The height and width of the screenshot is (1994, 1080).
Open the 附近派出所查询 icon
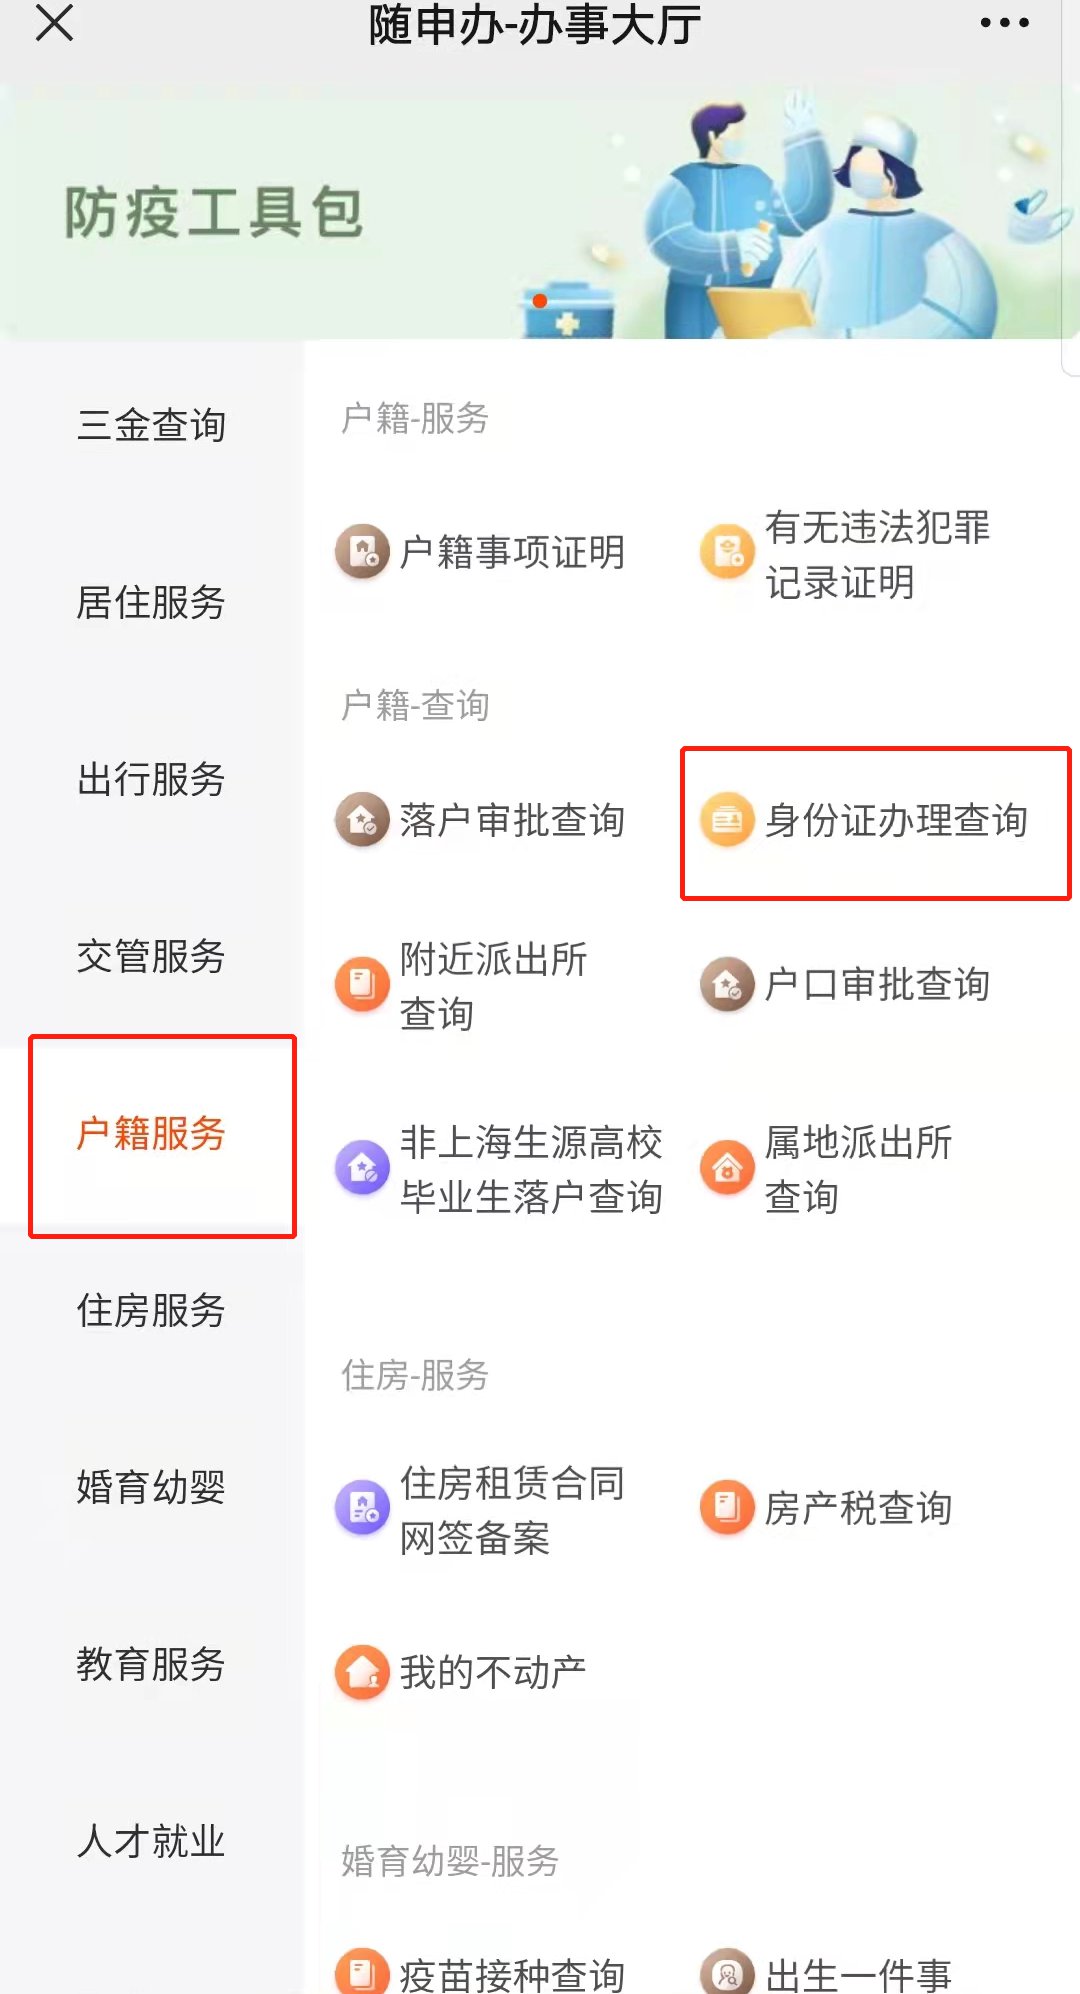(362, 985)
